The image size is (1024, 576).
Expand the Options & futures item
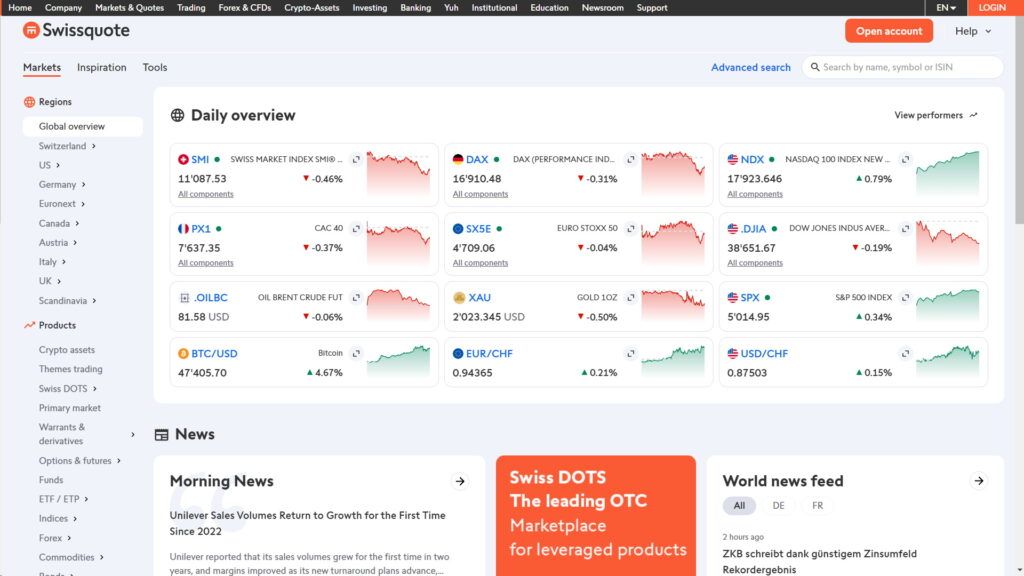(118, 460)
